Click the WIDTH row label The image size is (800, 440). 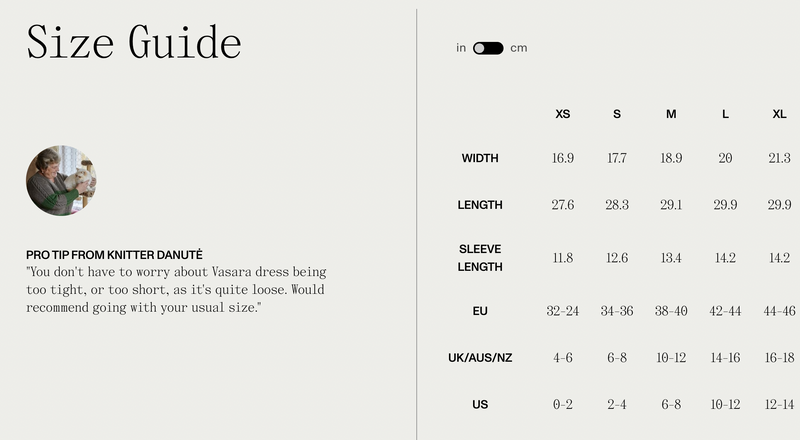coord(480,158)
